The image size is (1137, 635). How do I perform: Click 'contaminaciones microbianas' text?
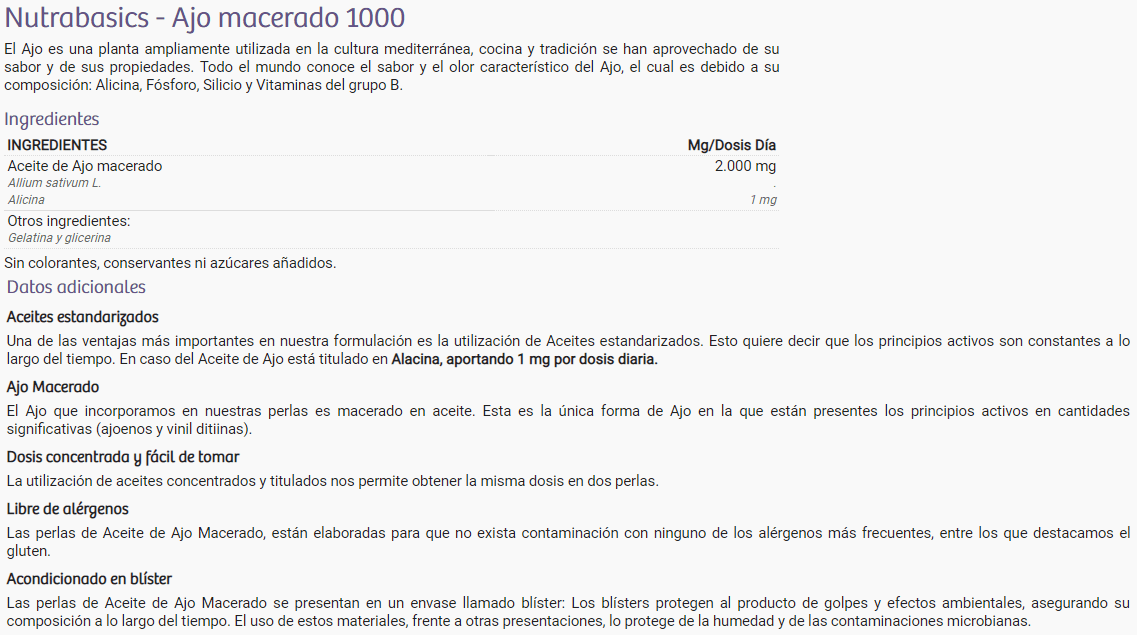click(x=930, y=621)
